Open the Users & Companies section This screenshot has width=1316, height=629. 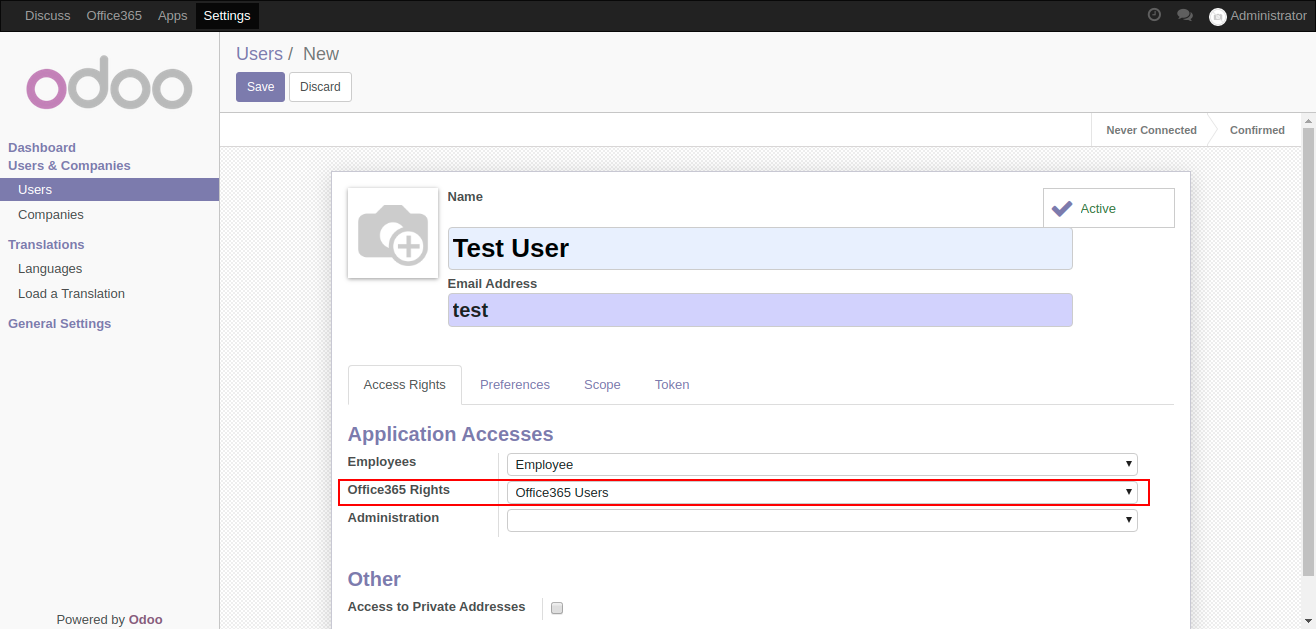tap(69, 166)
